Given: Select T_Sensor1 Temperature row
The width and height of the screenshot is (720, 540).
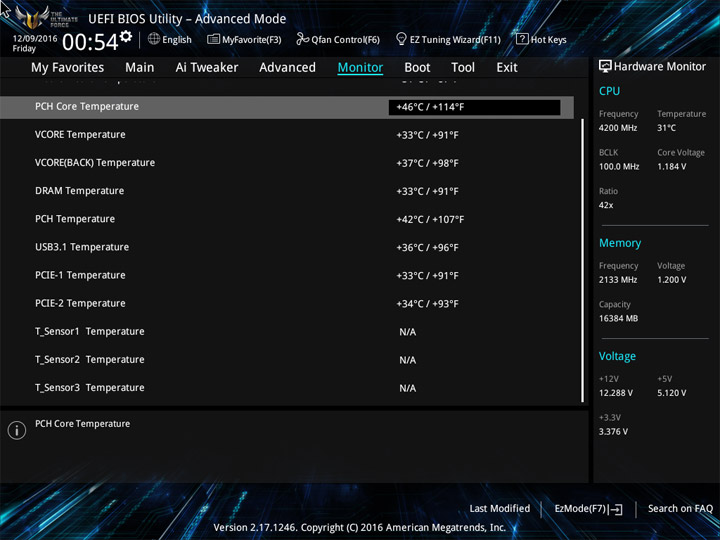Looking at the screenshot, I should pos(287,332).
